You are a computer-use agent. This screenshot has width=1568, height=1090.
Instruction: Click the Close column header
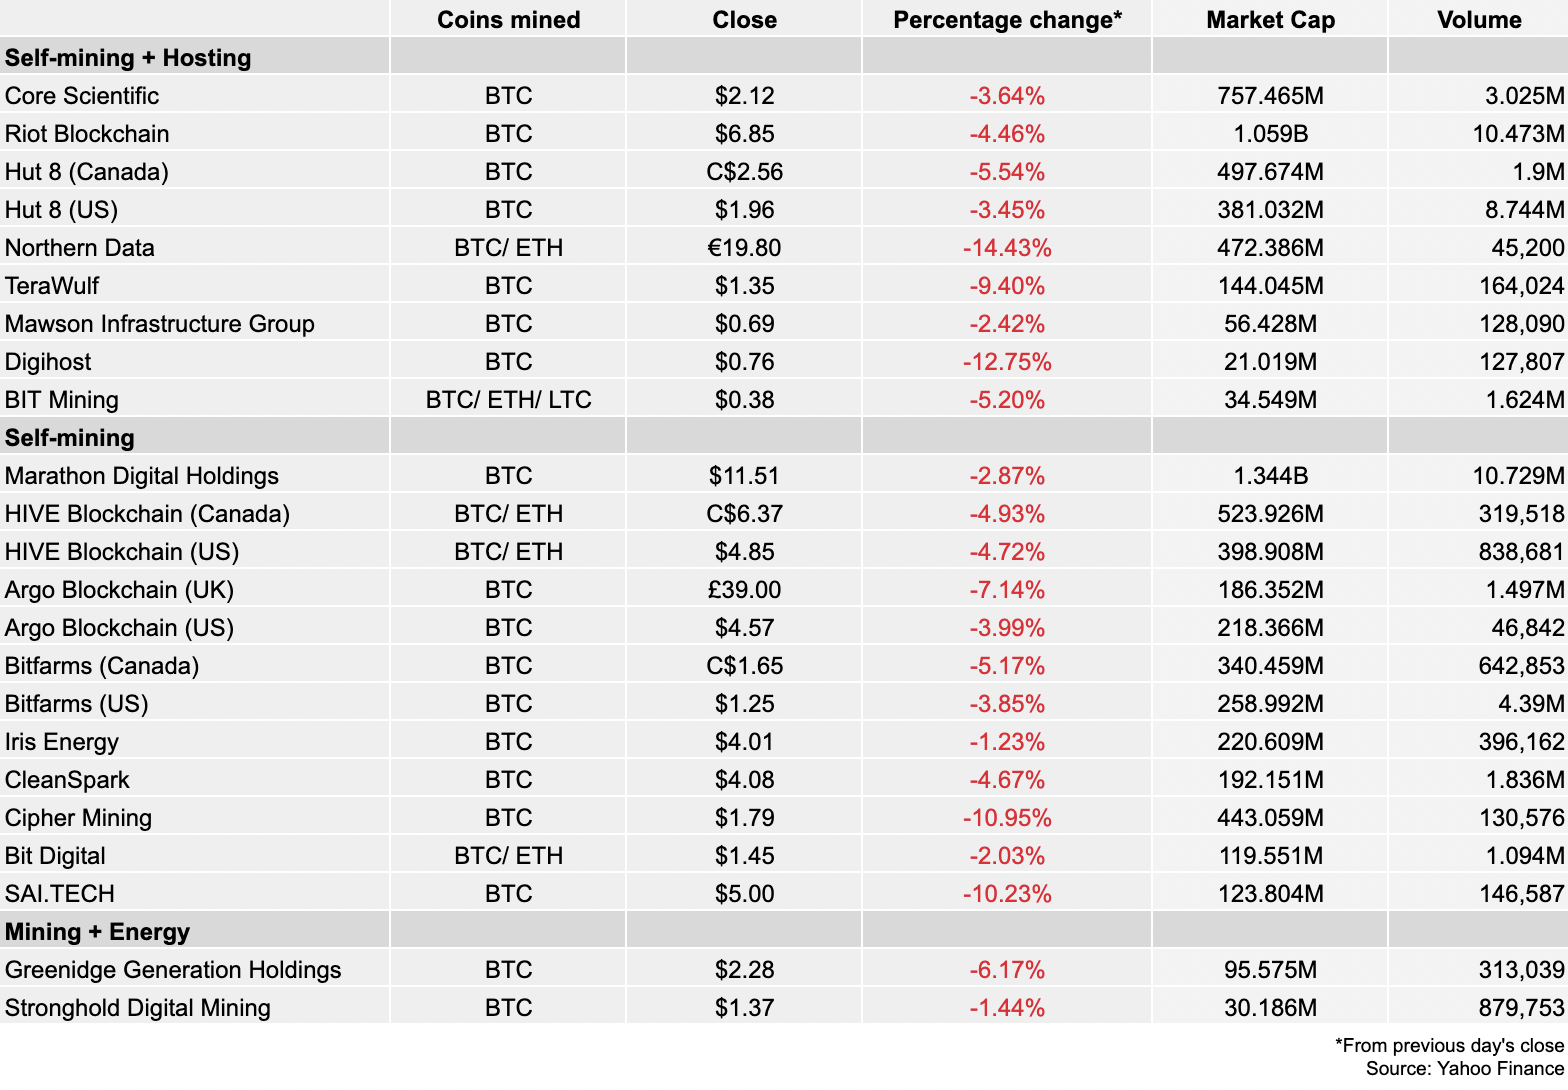click(x=744, y=20)
